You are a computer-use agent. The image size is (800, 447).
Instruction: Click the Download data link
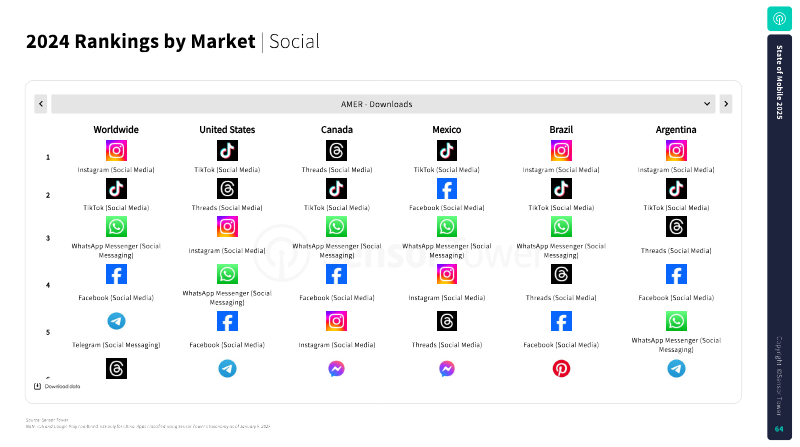point(57,386)
